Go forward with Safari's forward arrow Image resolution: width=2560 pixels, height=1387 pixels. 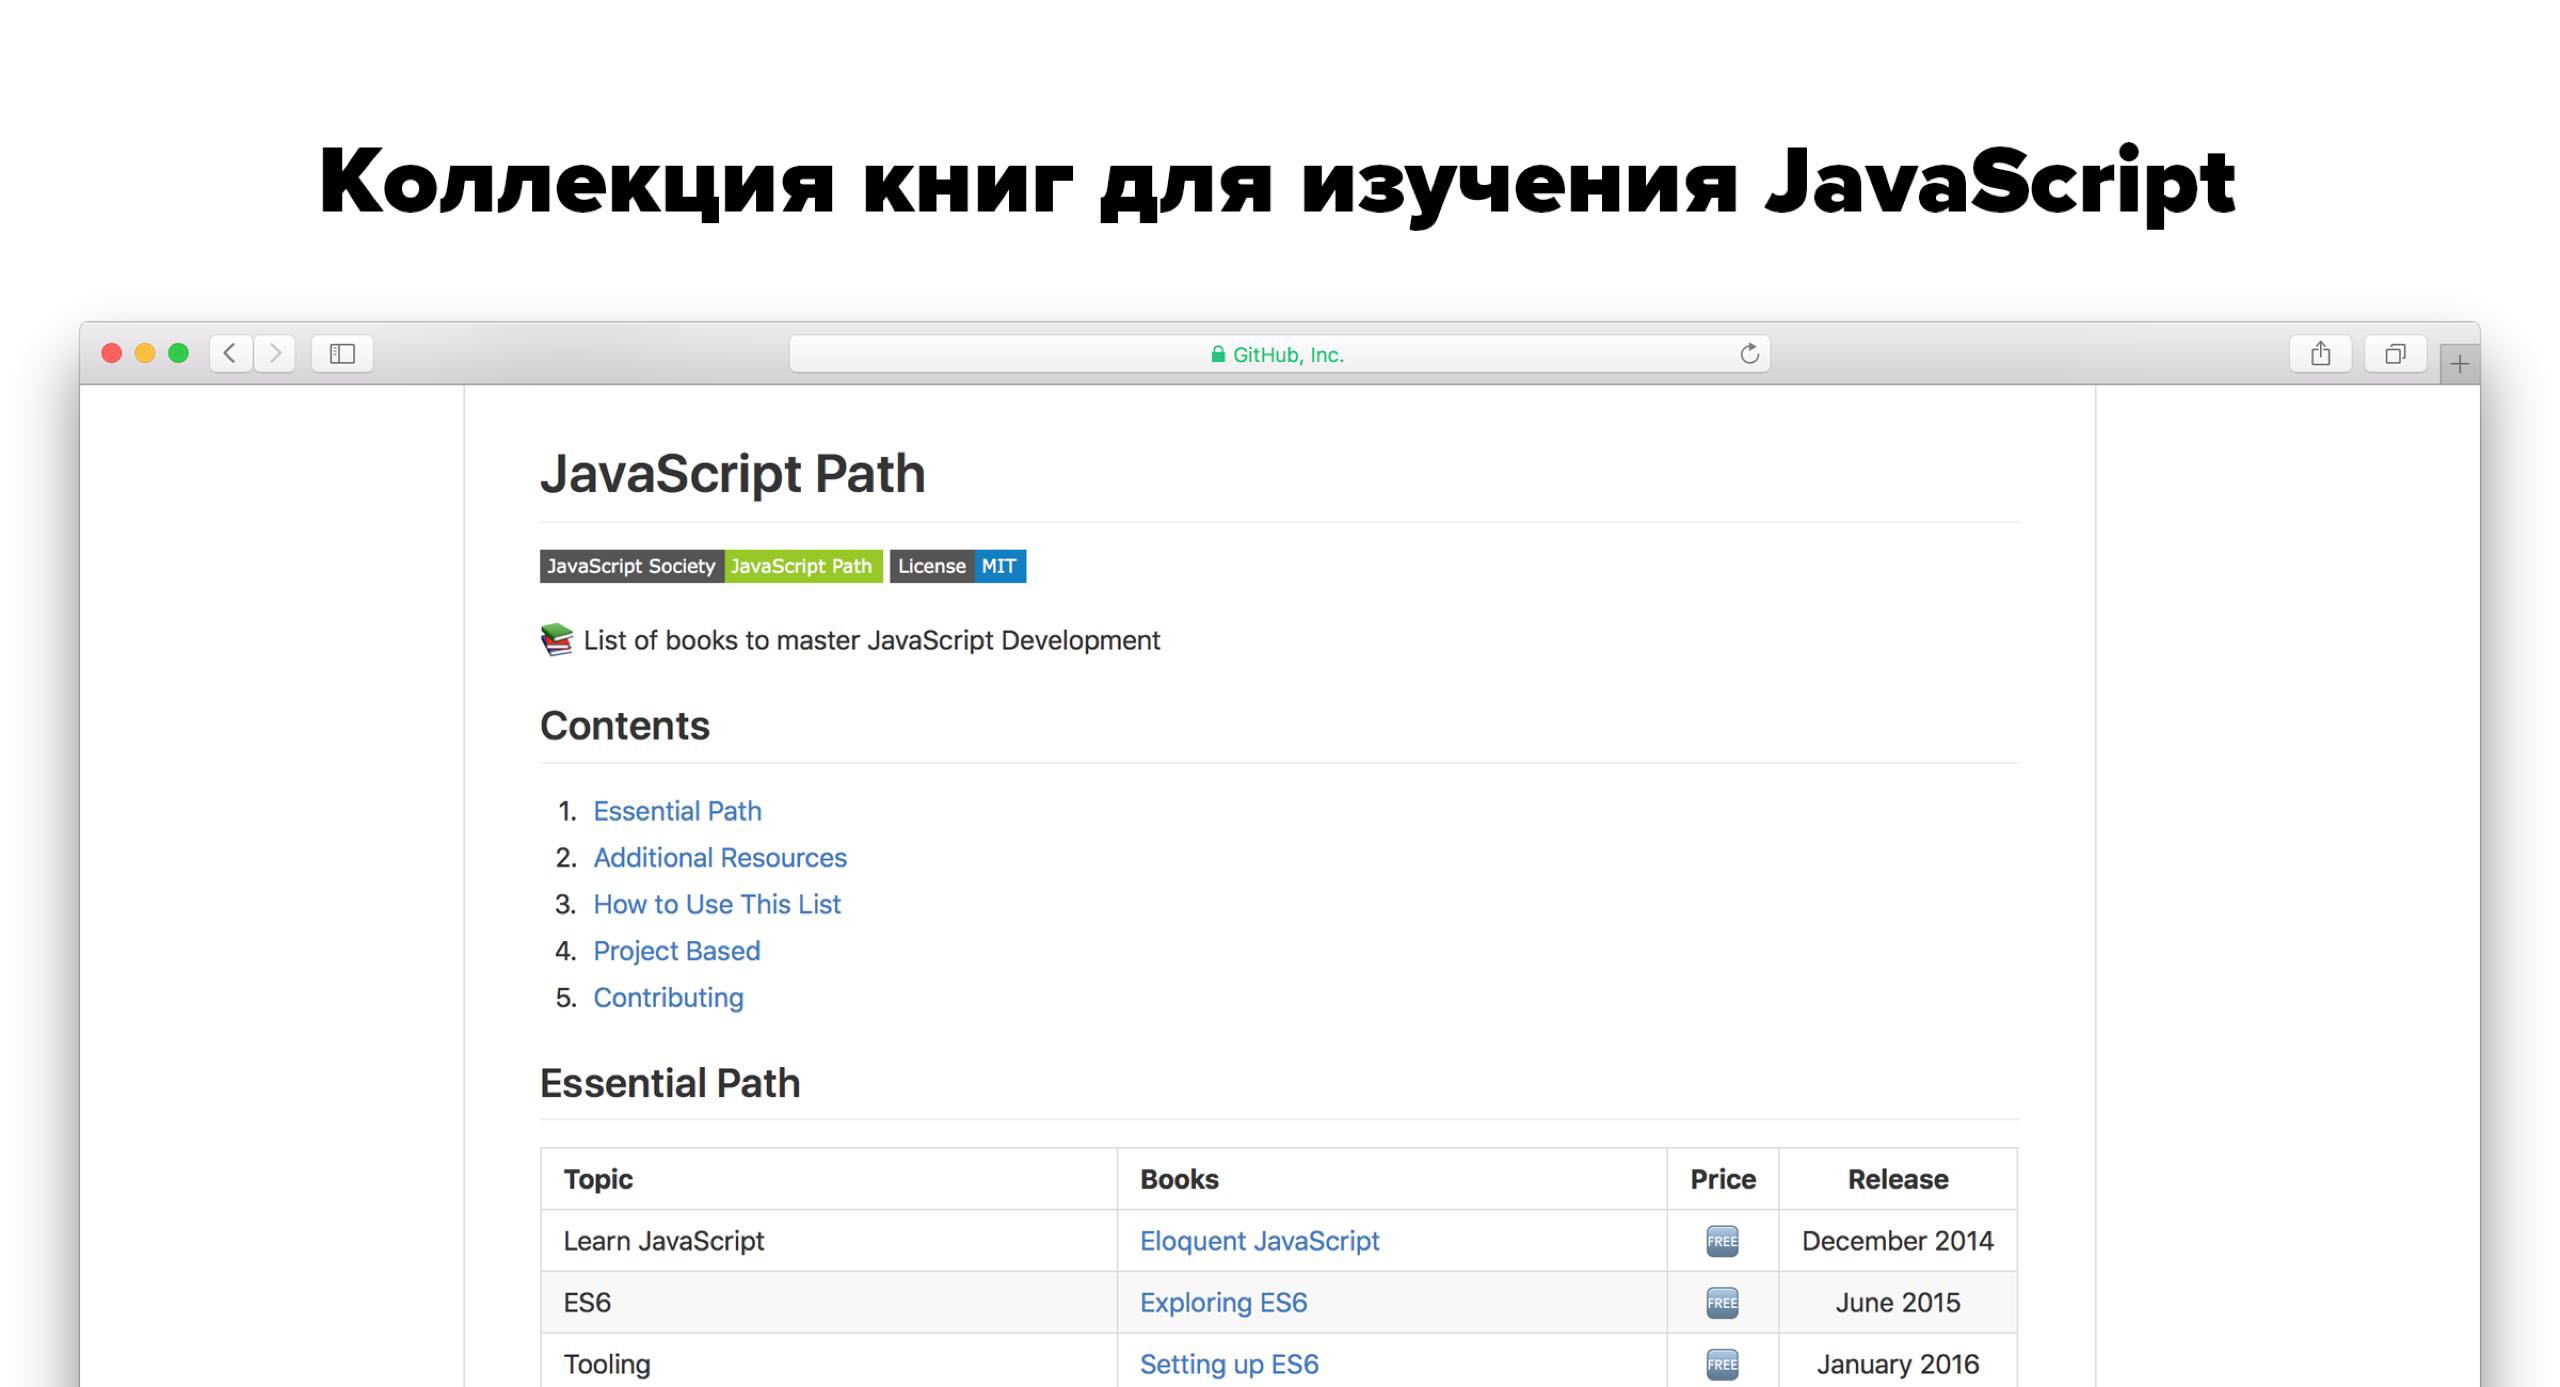pos(274,353)
